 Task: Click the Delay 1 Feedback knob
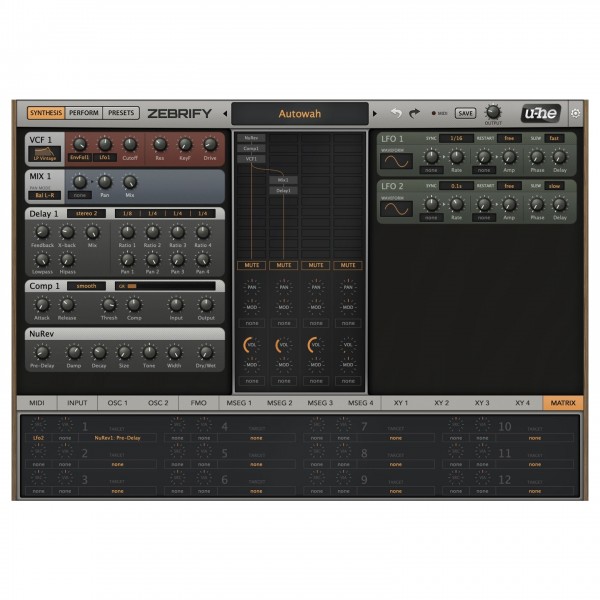tap(42, 232)
